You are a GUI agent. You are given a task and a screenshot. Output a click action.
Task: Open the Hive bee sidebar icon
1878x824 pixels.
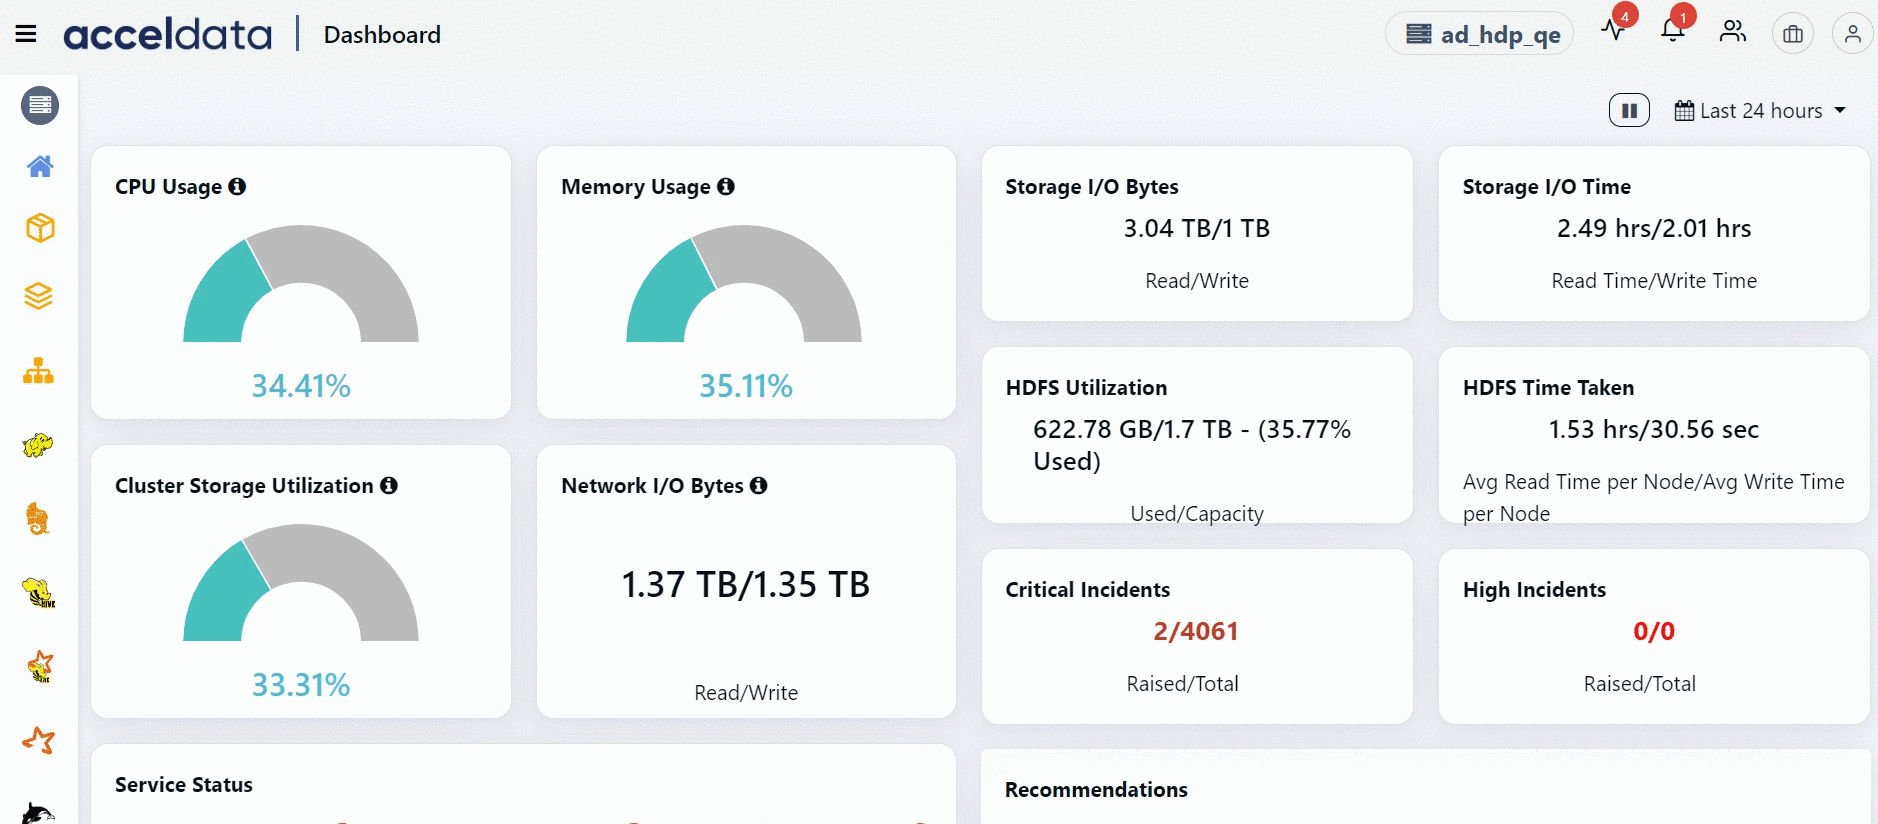[x=39, y=593]
